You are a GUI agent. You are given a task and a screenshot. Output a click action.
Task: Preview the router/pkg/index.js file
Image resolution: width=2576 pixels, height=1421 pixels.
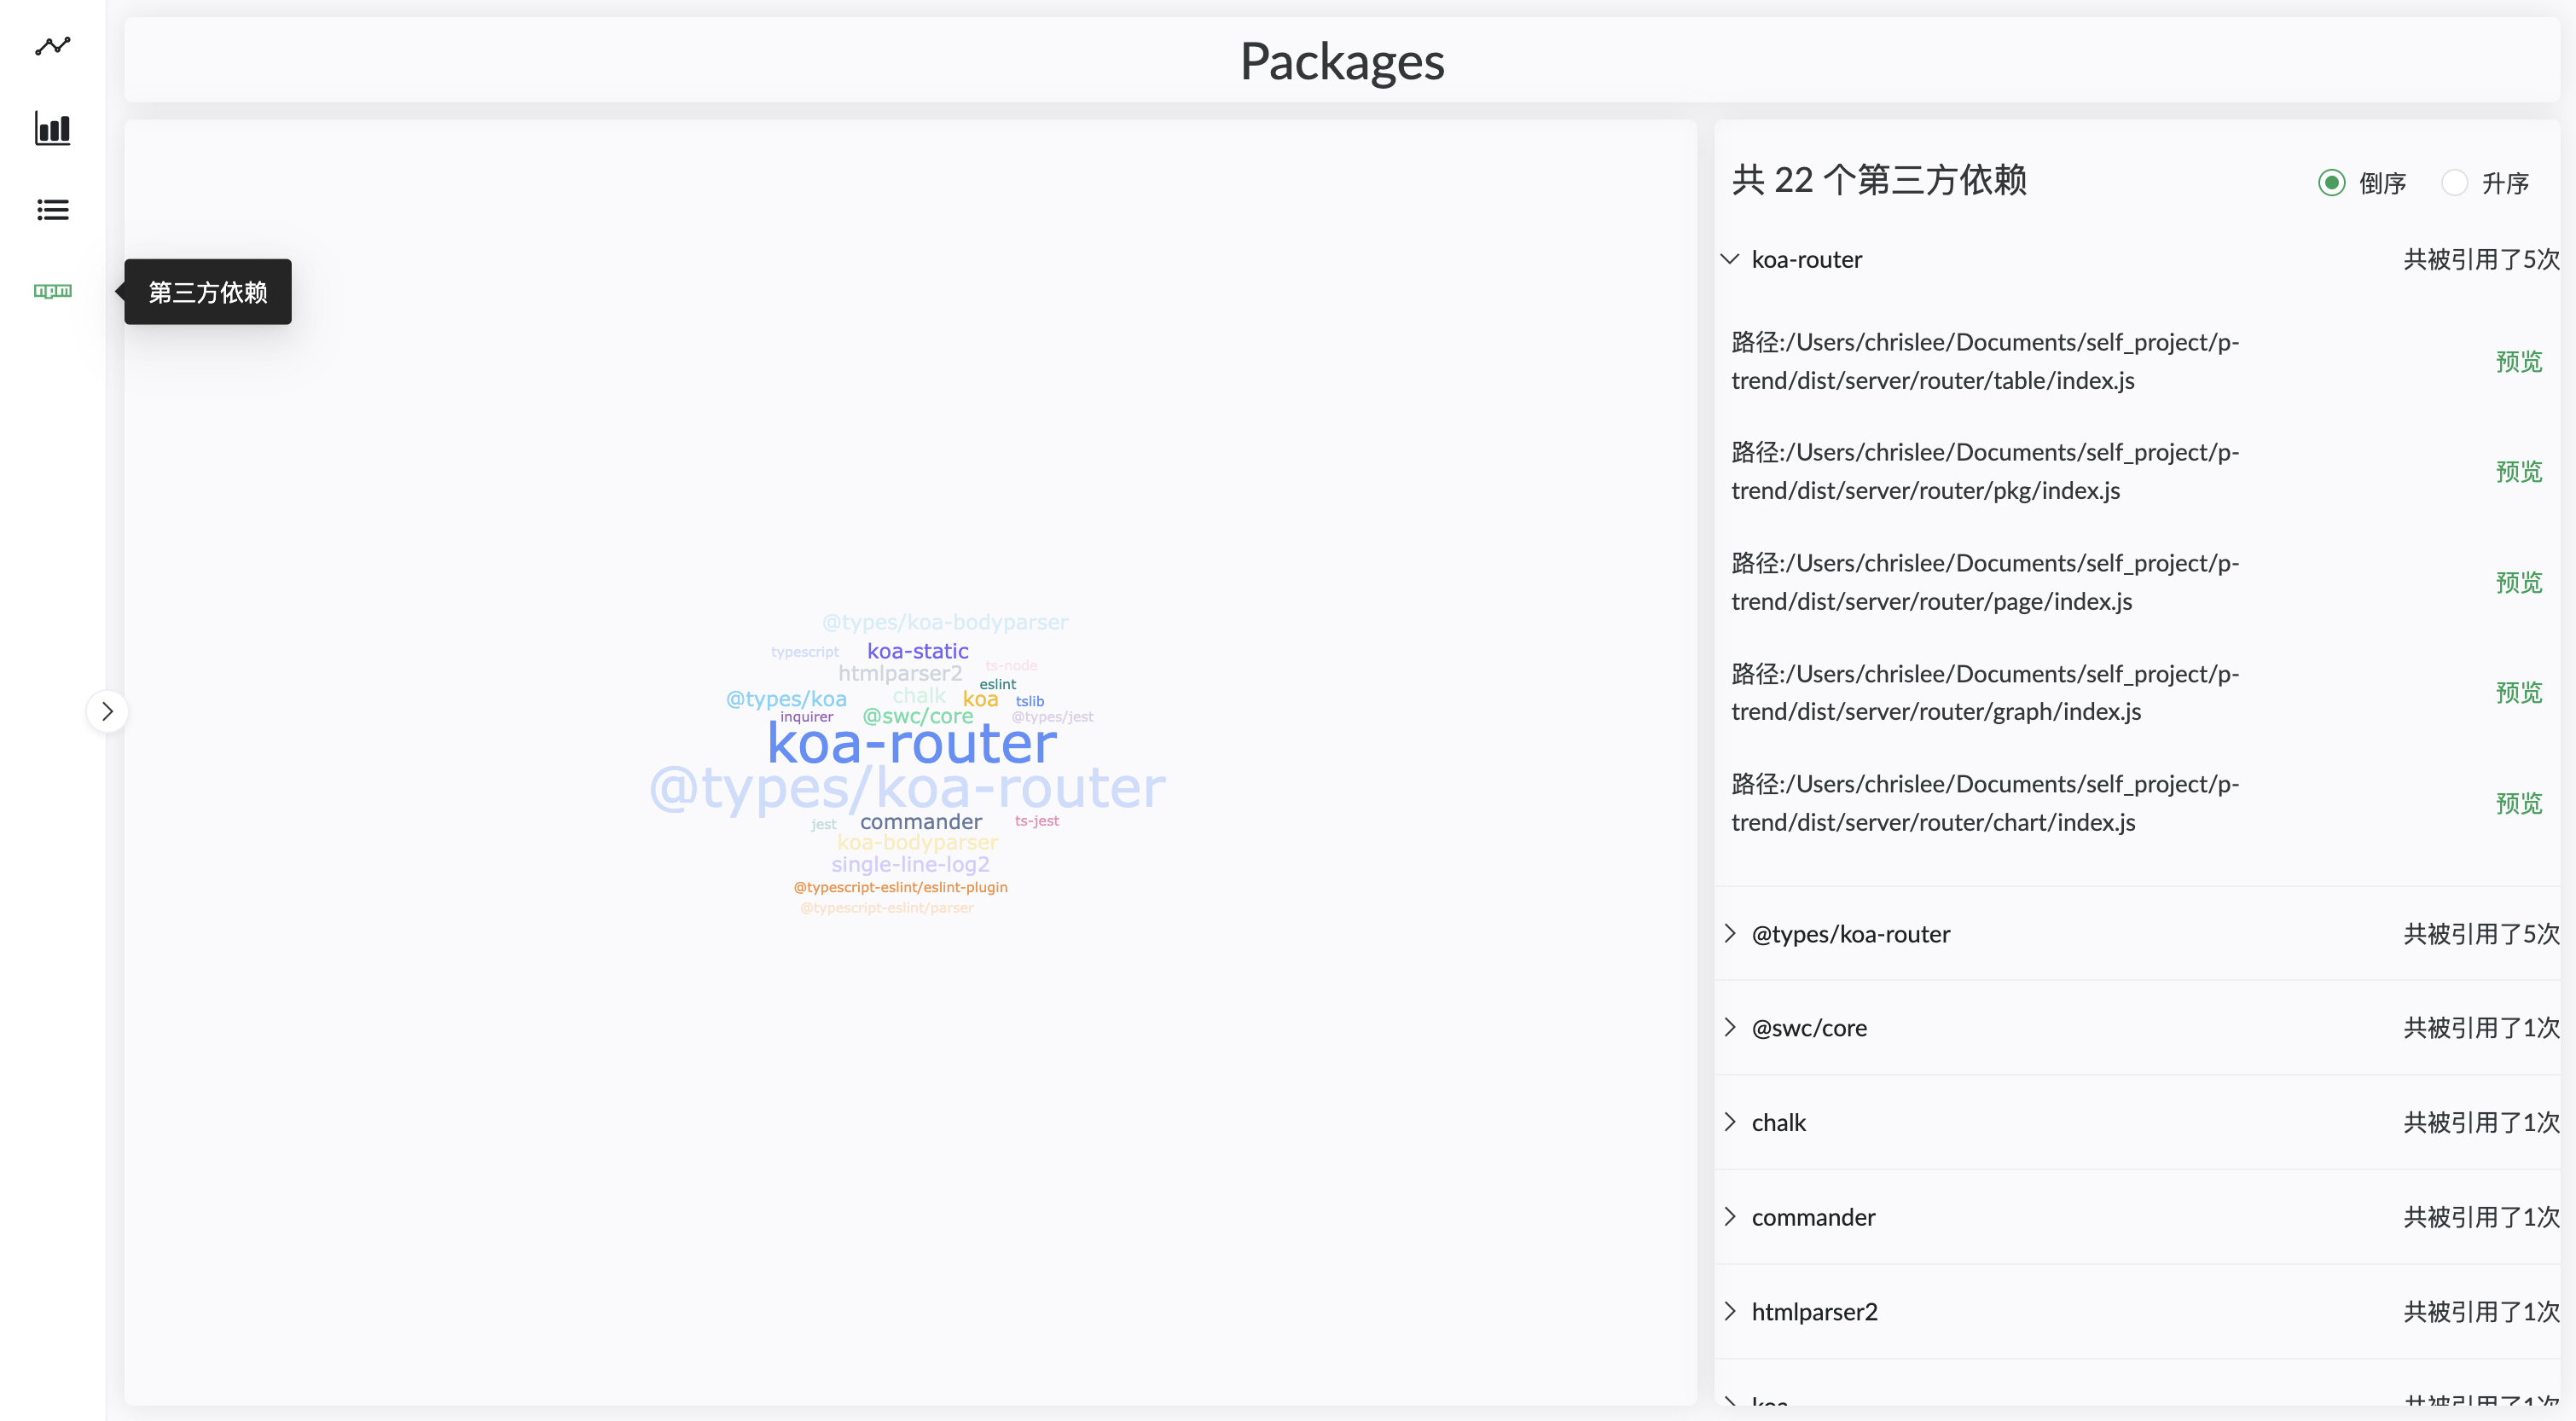tap(2518, 471)
